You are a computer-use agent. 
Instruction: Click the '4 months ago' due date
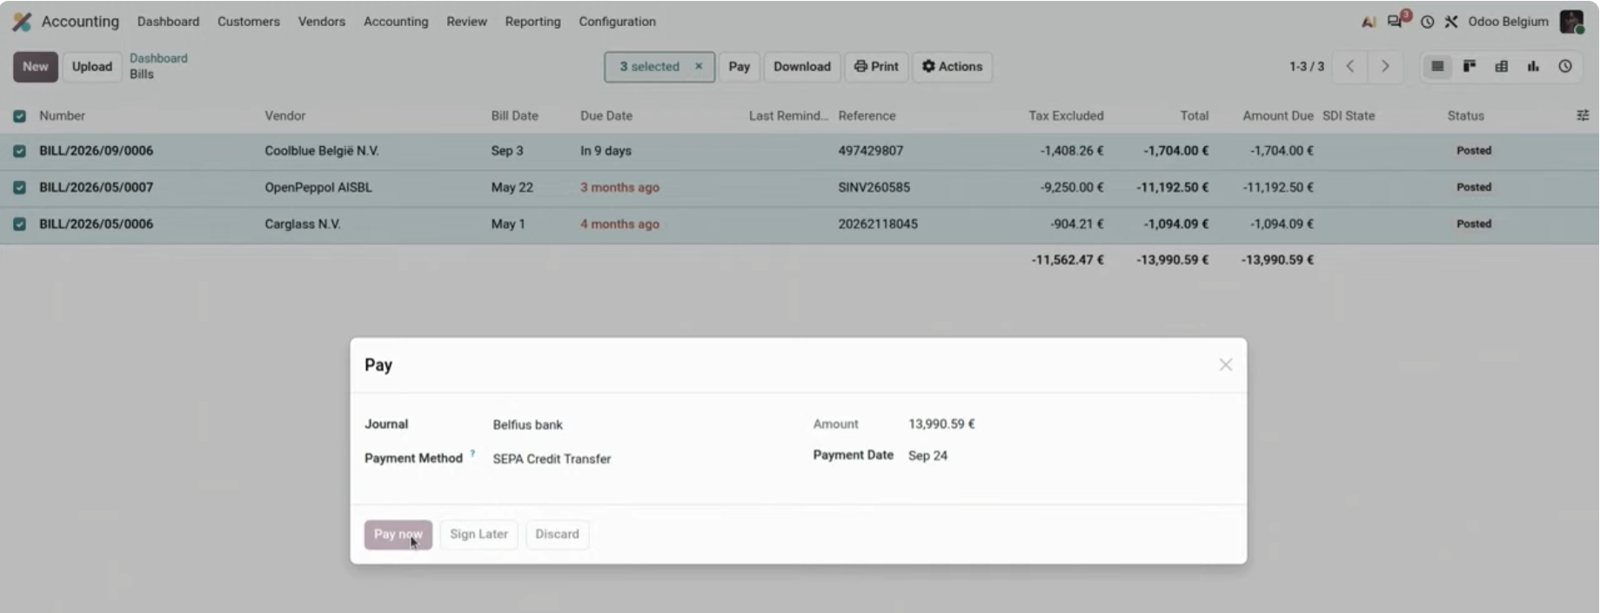[x=620, y=224]
